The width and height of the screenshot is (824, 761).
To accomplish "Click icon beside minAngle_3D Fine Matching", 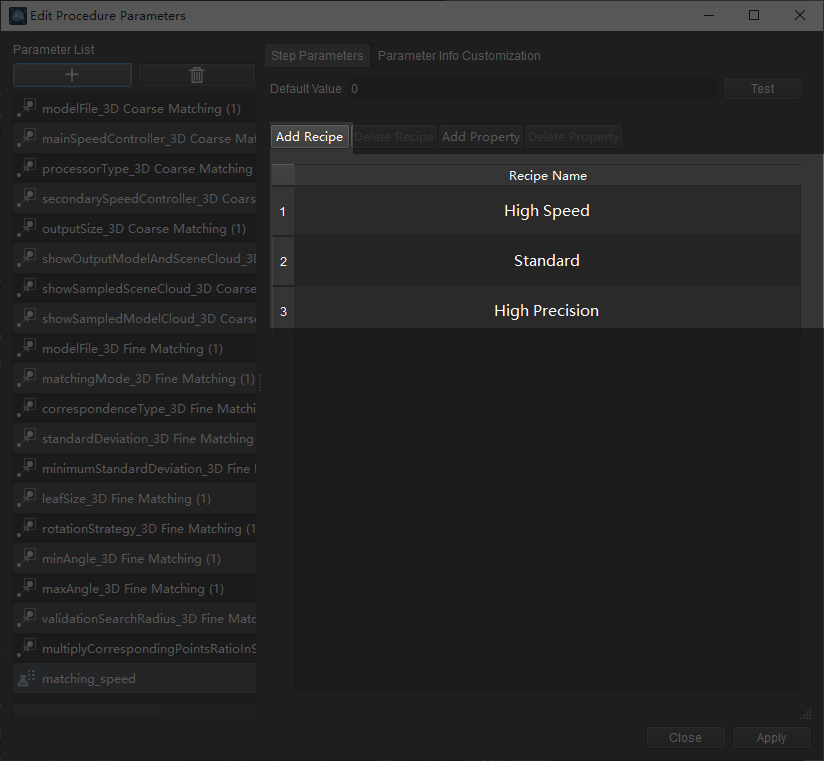I will pyautogui.click(x=27, y=558).
